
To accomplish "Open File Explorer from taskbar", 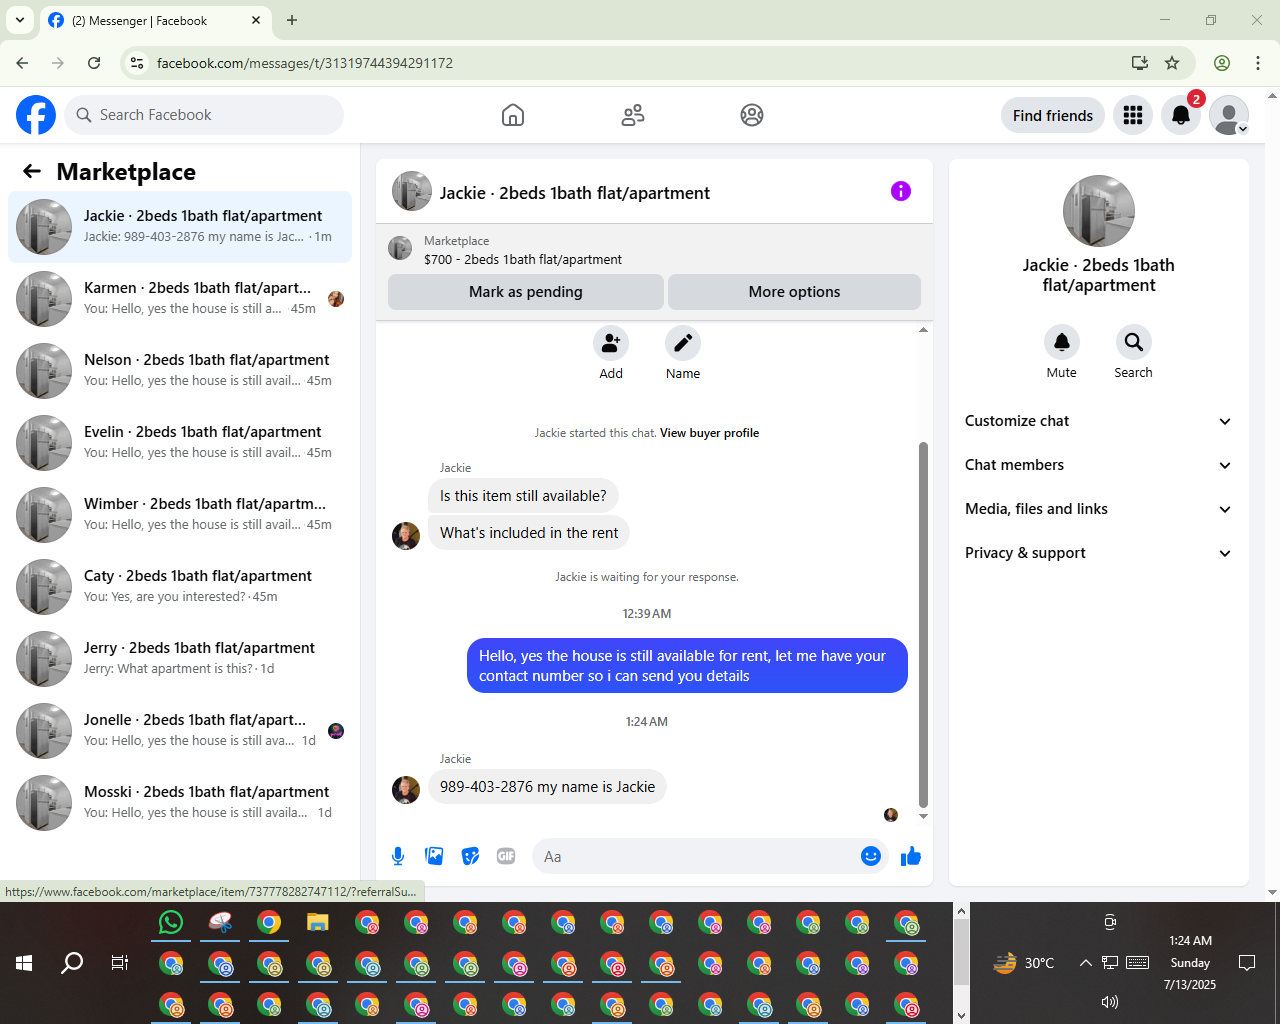I will (318, 922).
